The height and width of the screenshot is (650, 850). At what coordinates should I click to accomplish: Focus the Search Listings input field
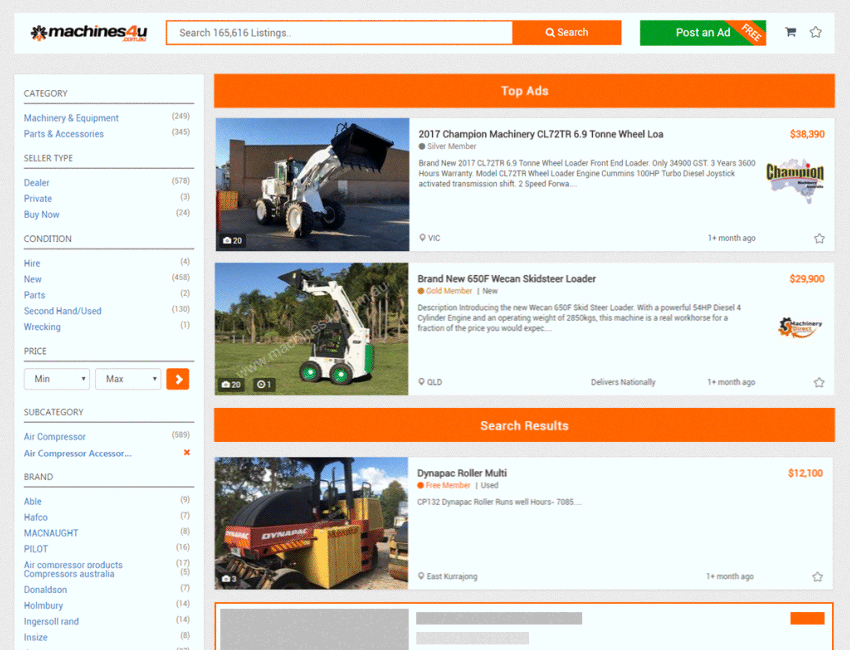[339, 33]
